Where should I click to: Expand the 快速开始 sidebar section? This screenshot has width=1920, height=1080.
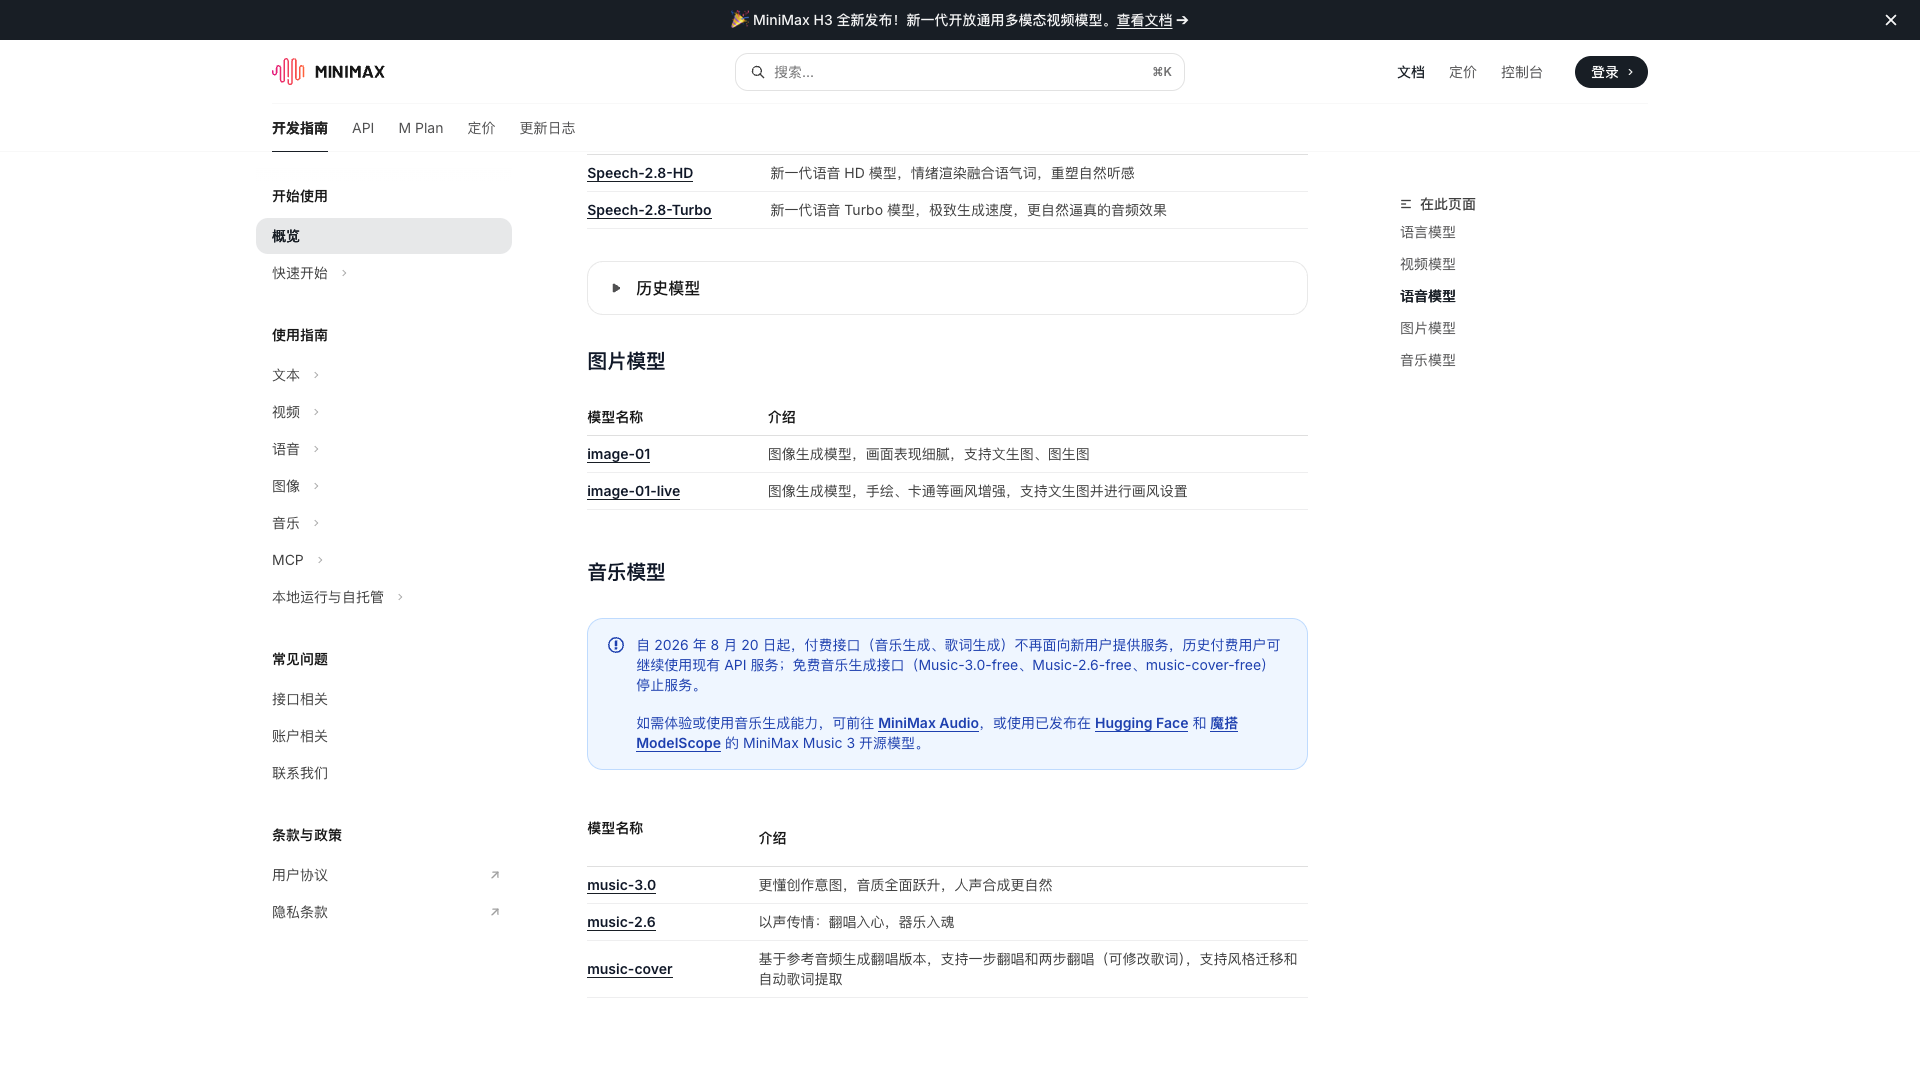click(344, 273)
